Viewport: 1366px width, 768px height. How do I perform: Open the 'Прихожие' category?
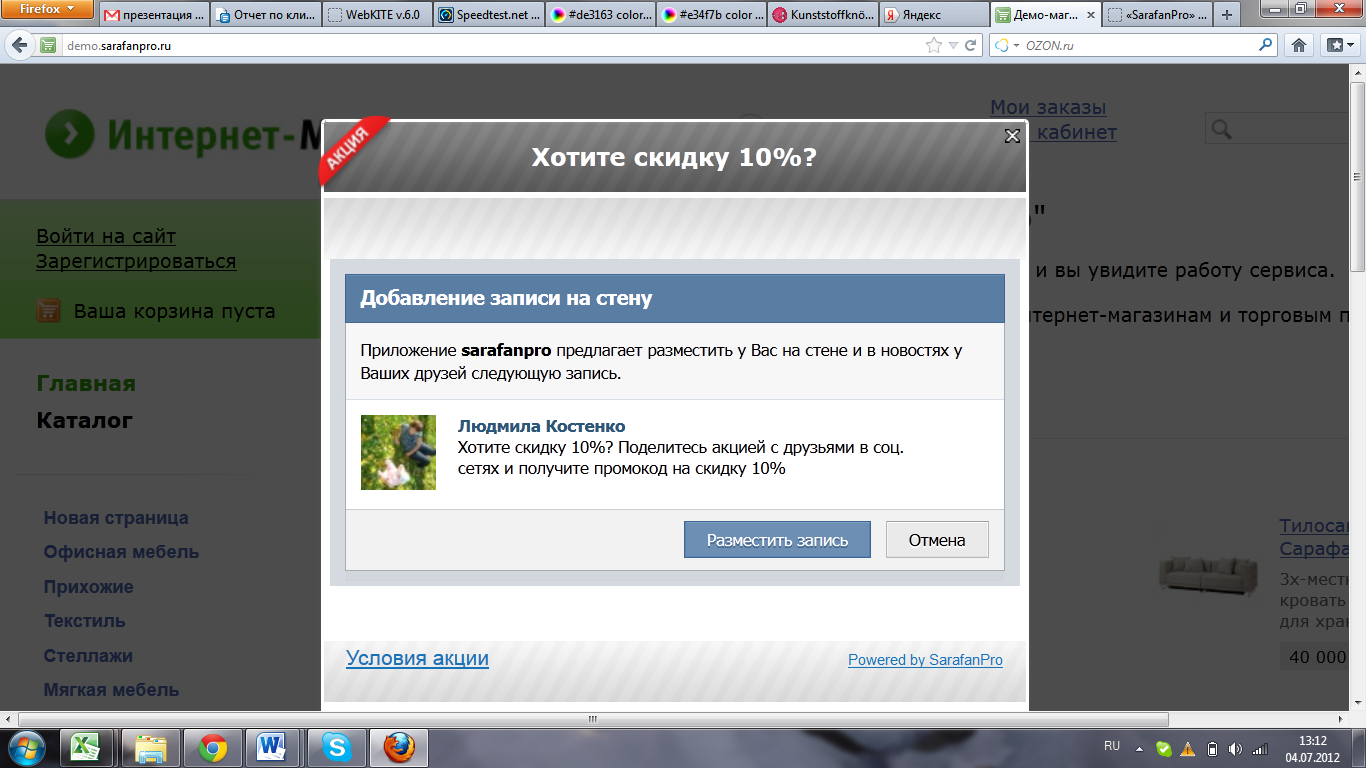88,587
